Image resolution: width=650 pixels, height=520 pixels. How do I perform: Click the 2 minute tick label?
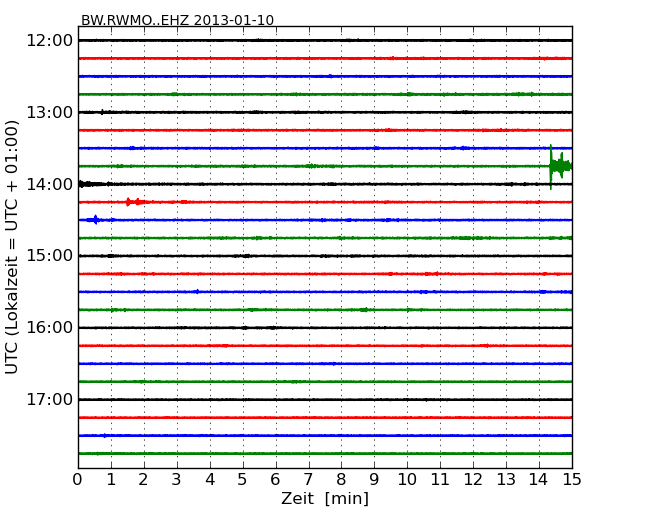143,480
